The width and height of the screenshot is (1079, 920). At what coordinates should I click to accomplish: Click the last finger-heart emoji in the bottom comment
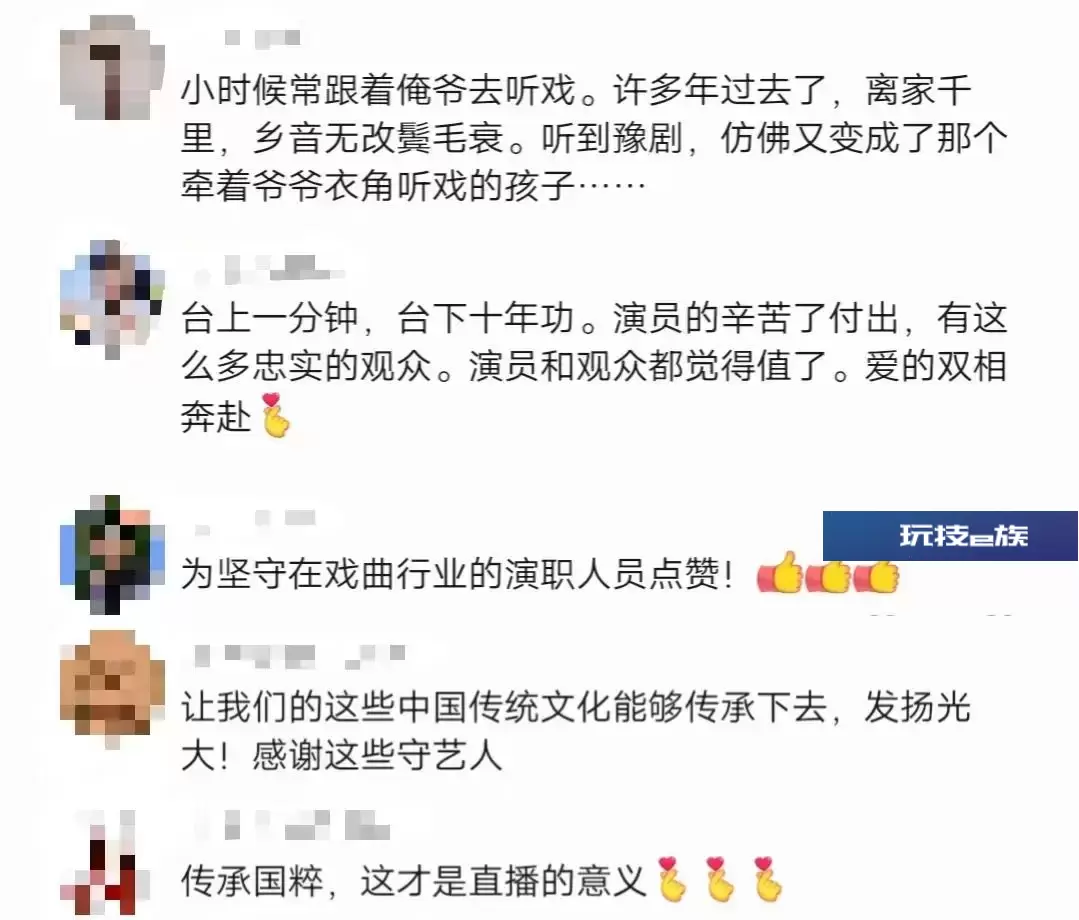click(x=767, y=879)
